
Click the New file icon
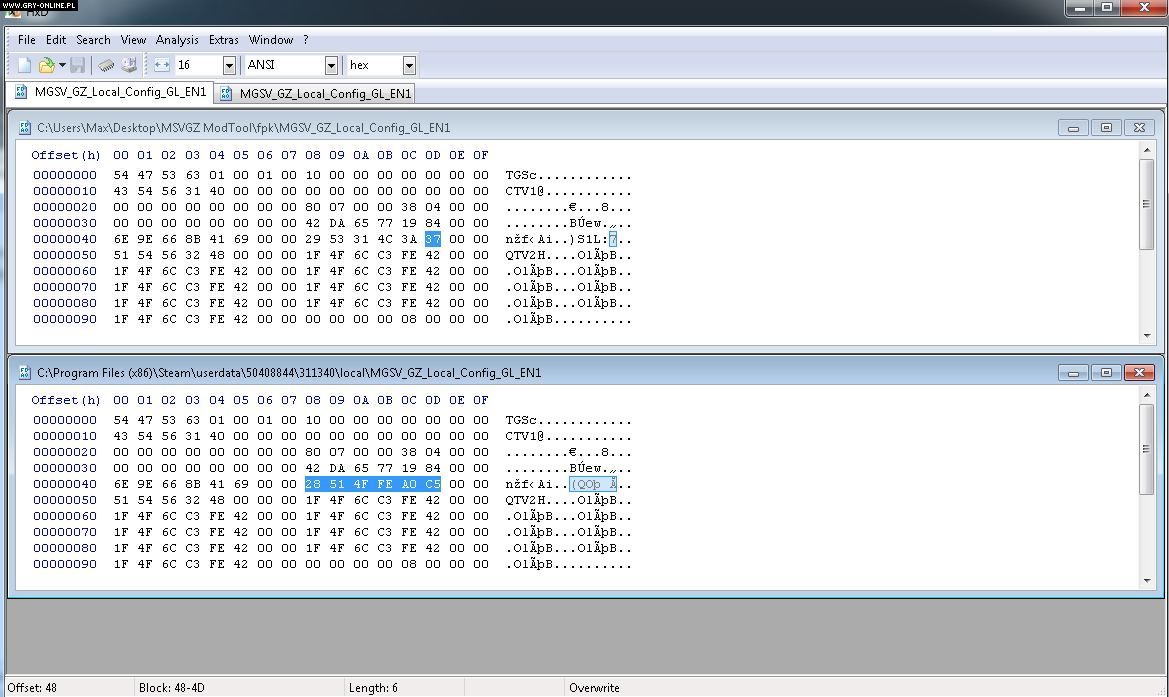[25, 65]
